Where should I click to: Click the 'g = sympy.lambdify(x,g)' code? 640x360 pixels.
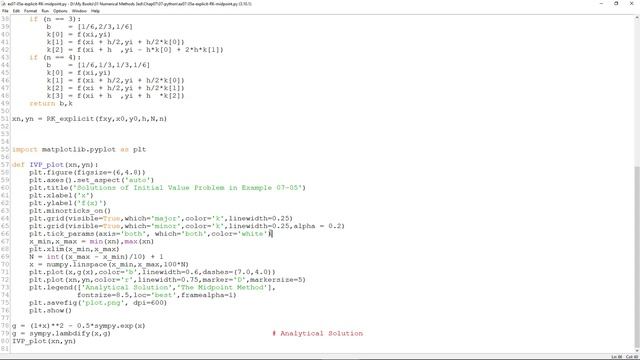coord(61,333)
